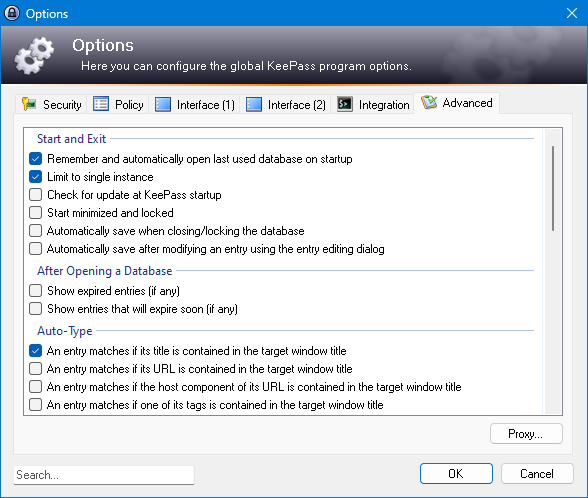Enable Automatically save when closing/locking the database
This screenshot has height=498, width=588.
coord(36,231)
